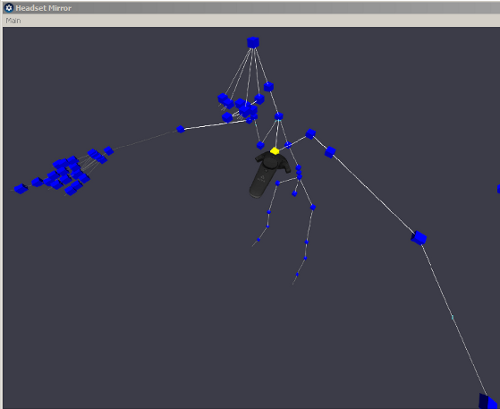Screen dimensions: 500x409
Task: Select the second blue cube along the right branch
Action: coord(330,152)
